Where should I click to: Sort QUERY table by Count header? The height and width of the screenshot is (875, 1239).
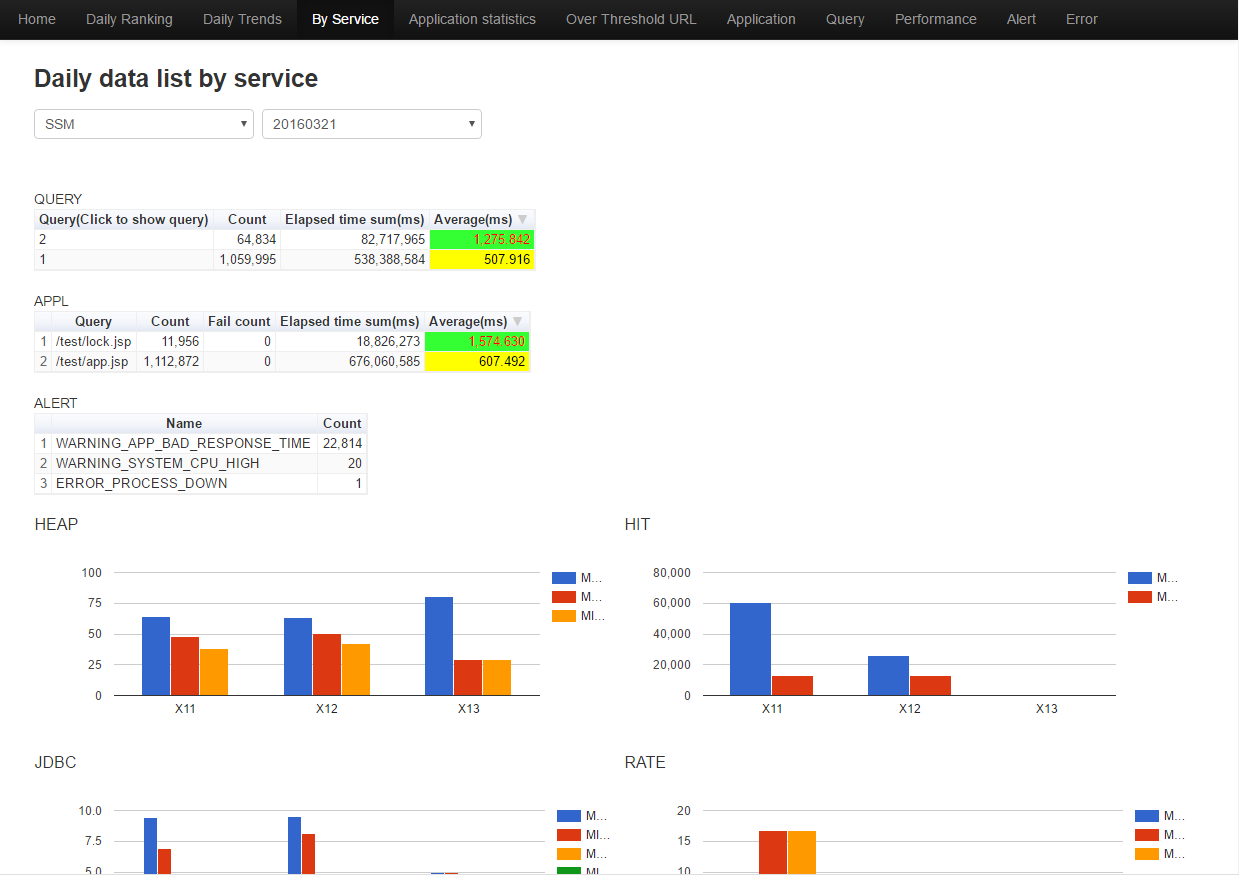click(x=247, y=220)
